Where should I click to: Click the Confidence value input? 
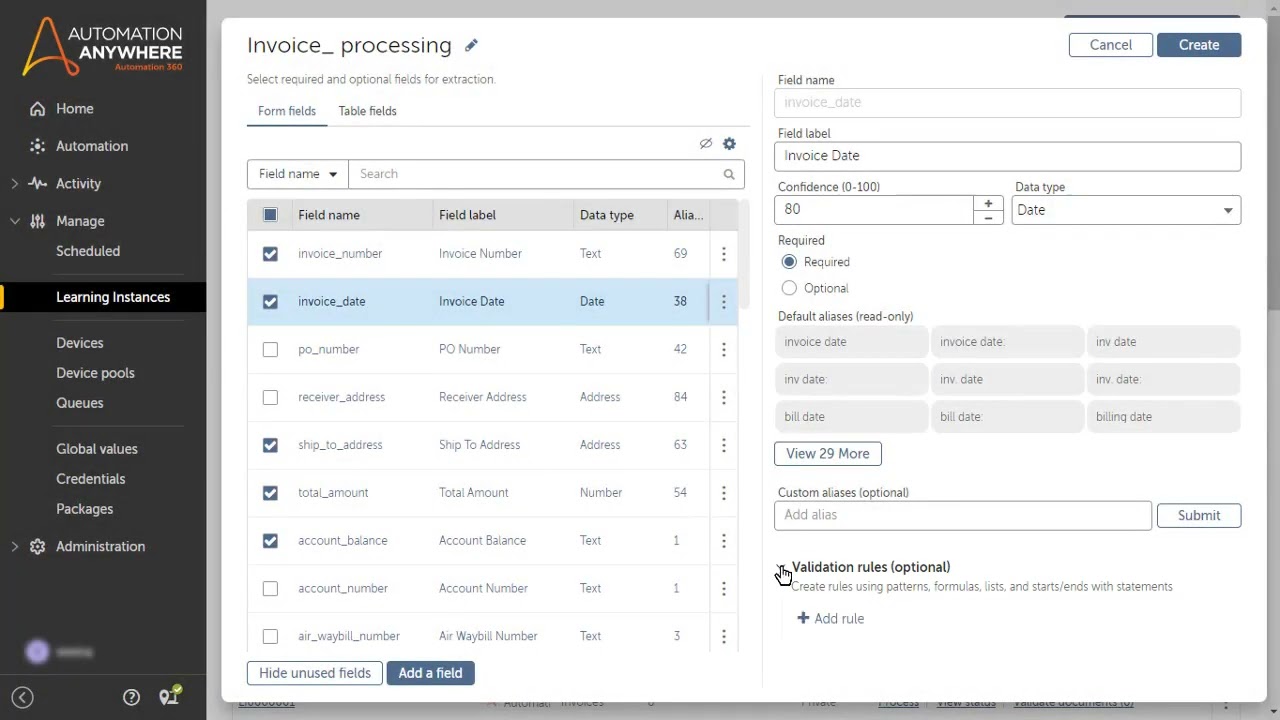click(x=874, y=210)
